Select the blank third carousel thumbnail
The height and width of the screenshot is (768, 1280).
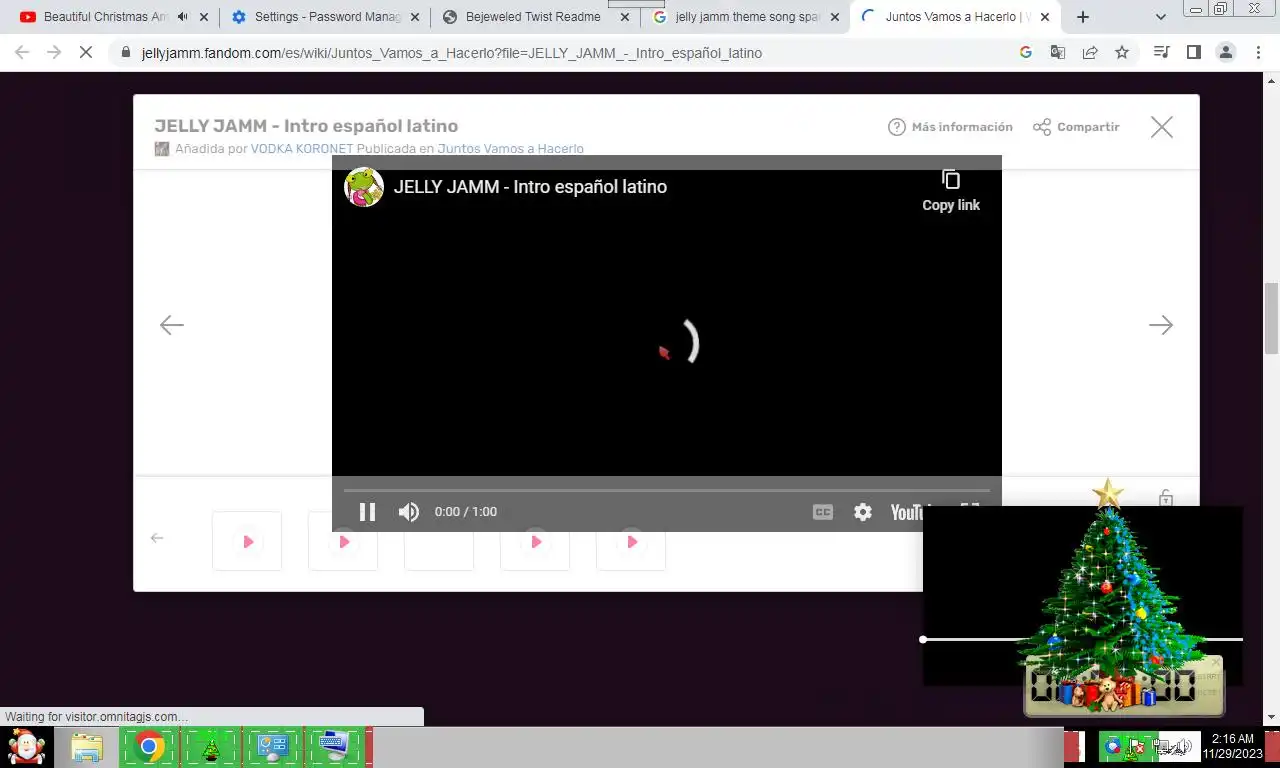(439, 541)
